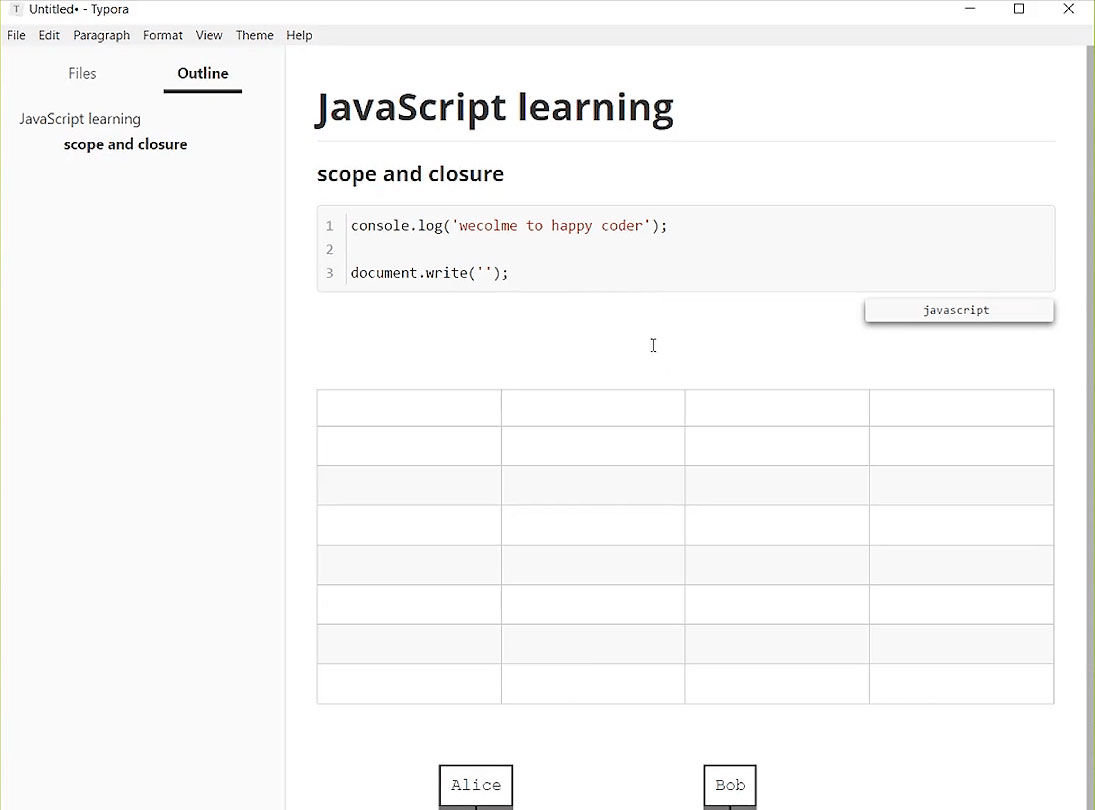Place cursor in the console.log code line
Viewport: 1095px width, 810px height.
(508, 226)
